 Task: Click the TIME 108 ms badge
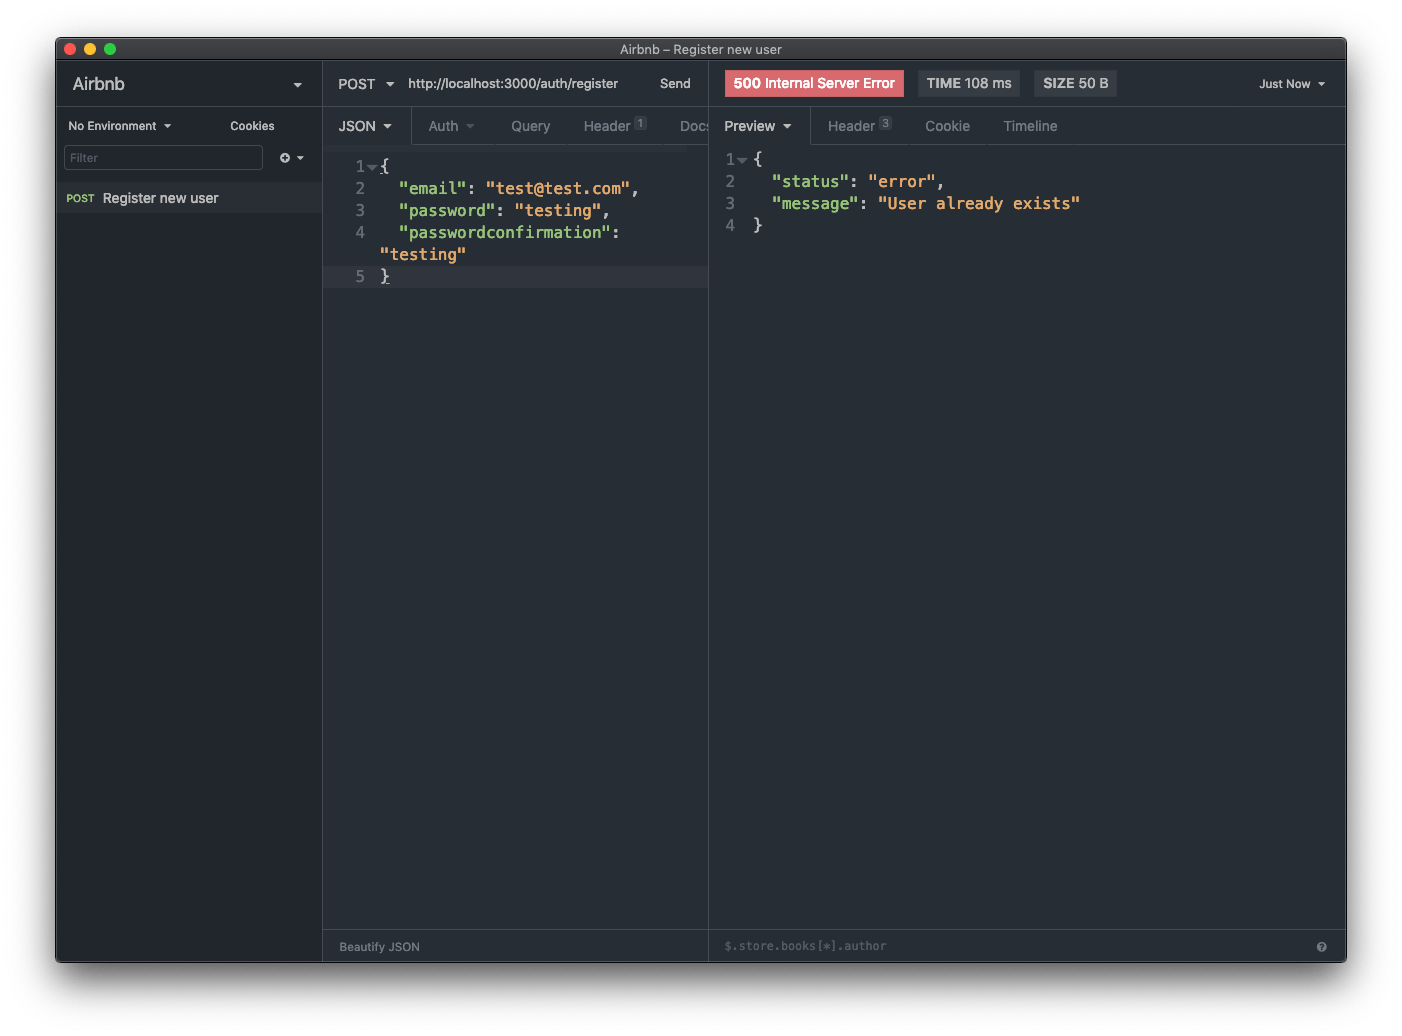point(969,84)
